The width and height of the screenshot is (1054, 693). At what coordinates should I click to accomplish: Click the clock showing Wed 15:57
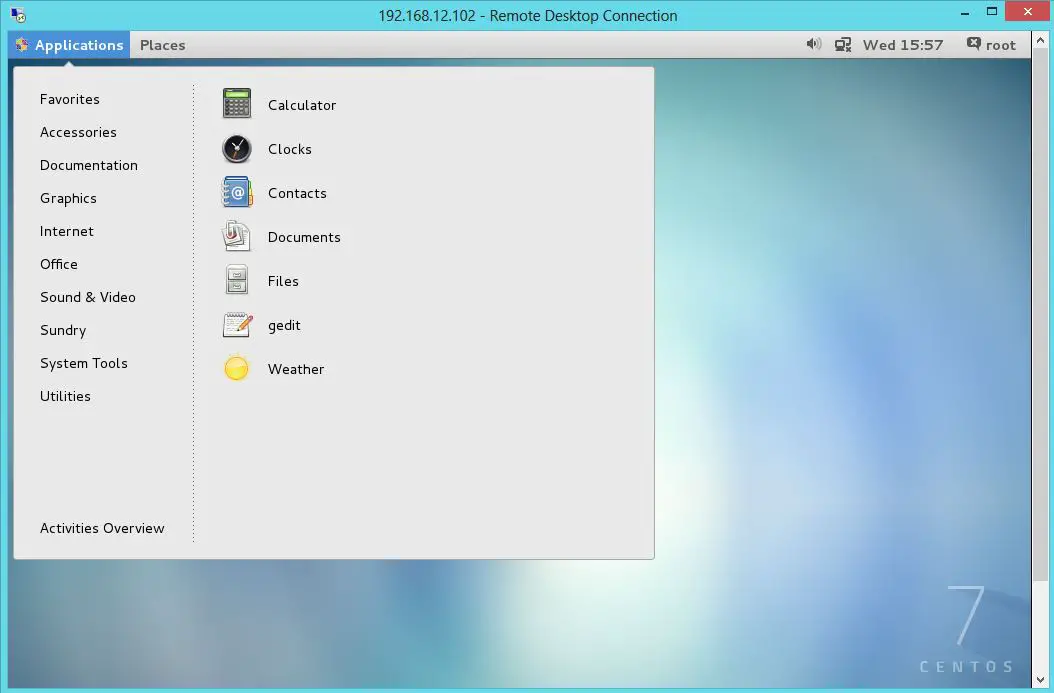[900, 44]
